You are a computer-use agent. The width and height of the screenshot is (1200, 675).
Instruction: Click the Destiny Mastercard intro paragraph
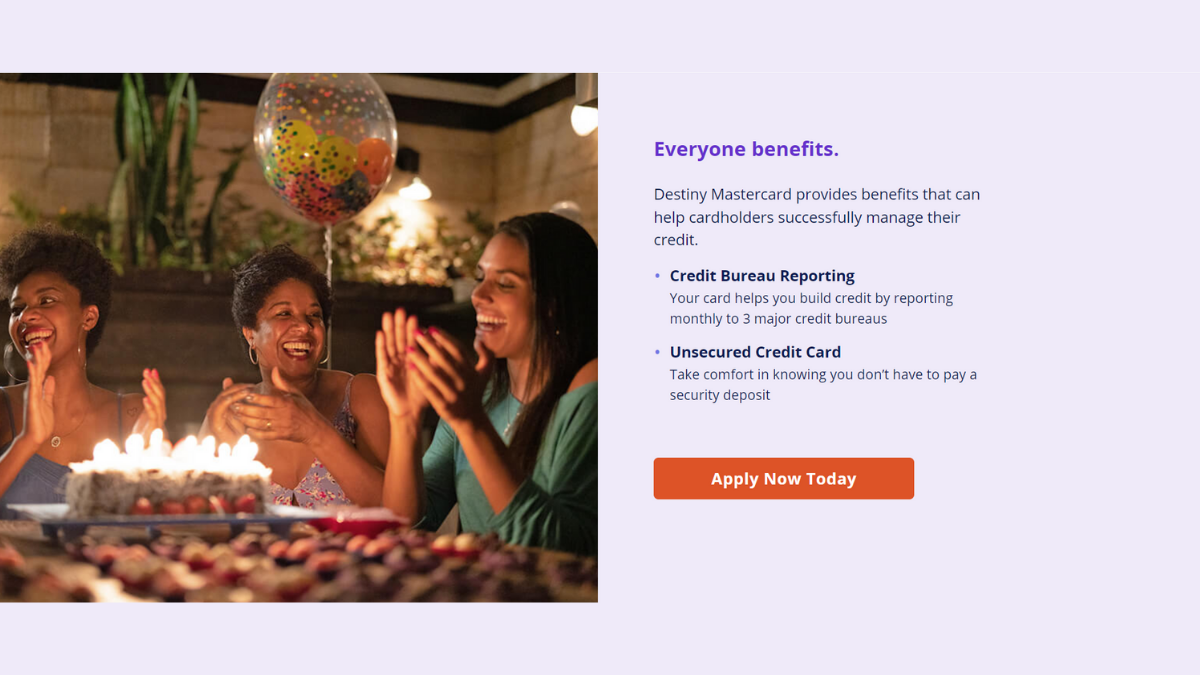817,217
